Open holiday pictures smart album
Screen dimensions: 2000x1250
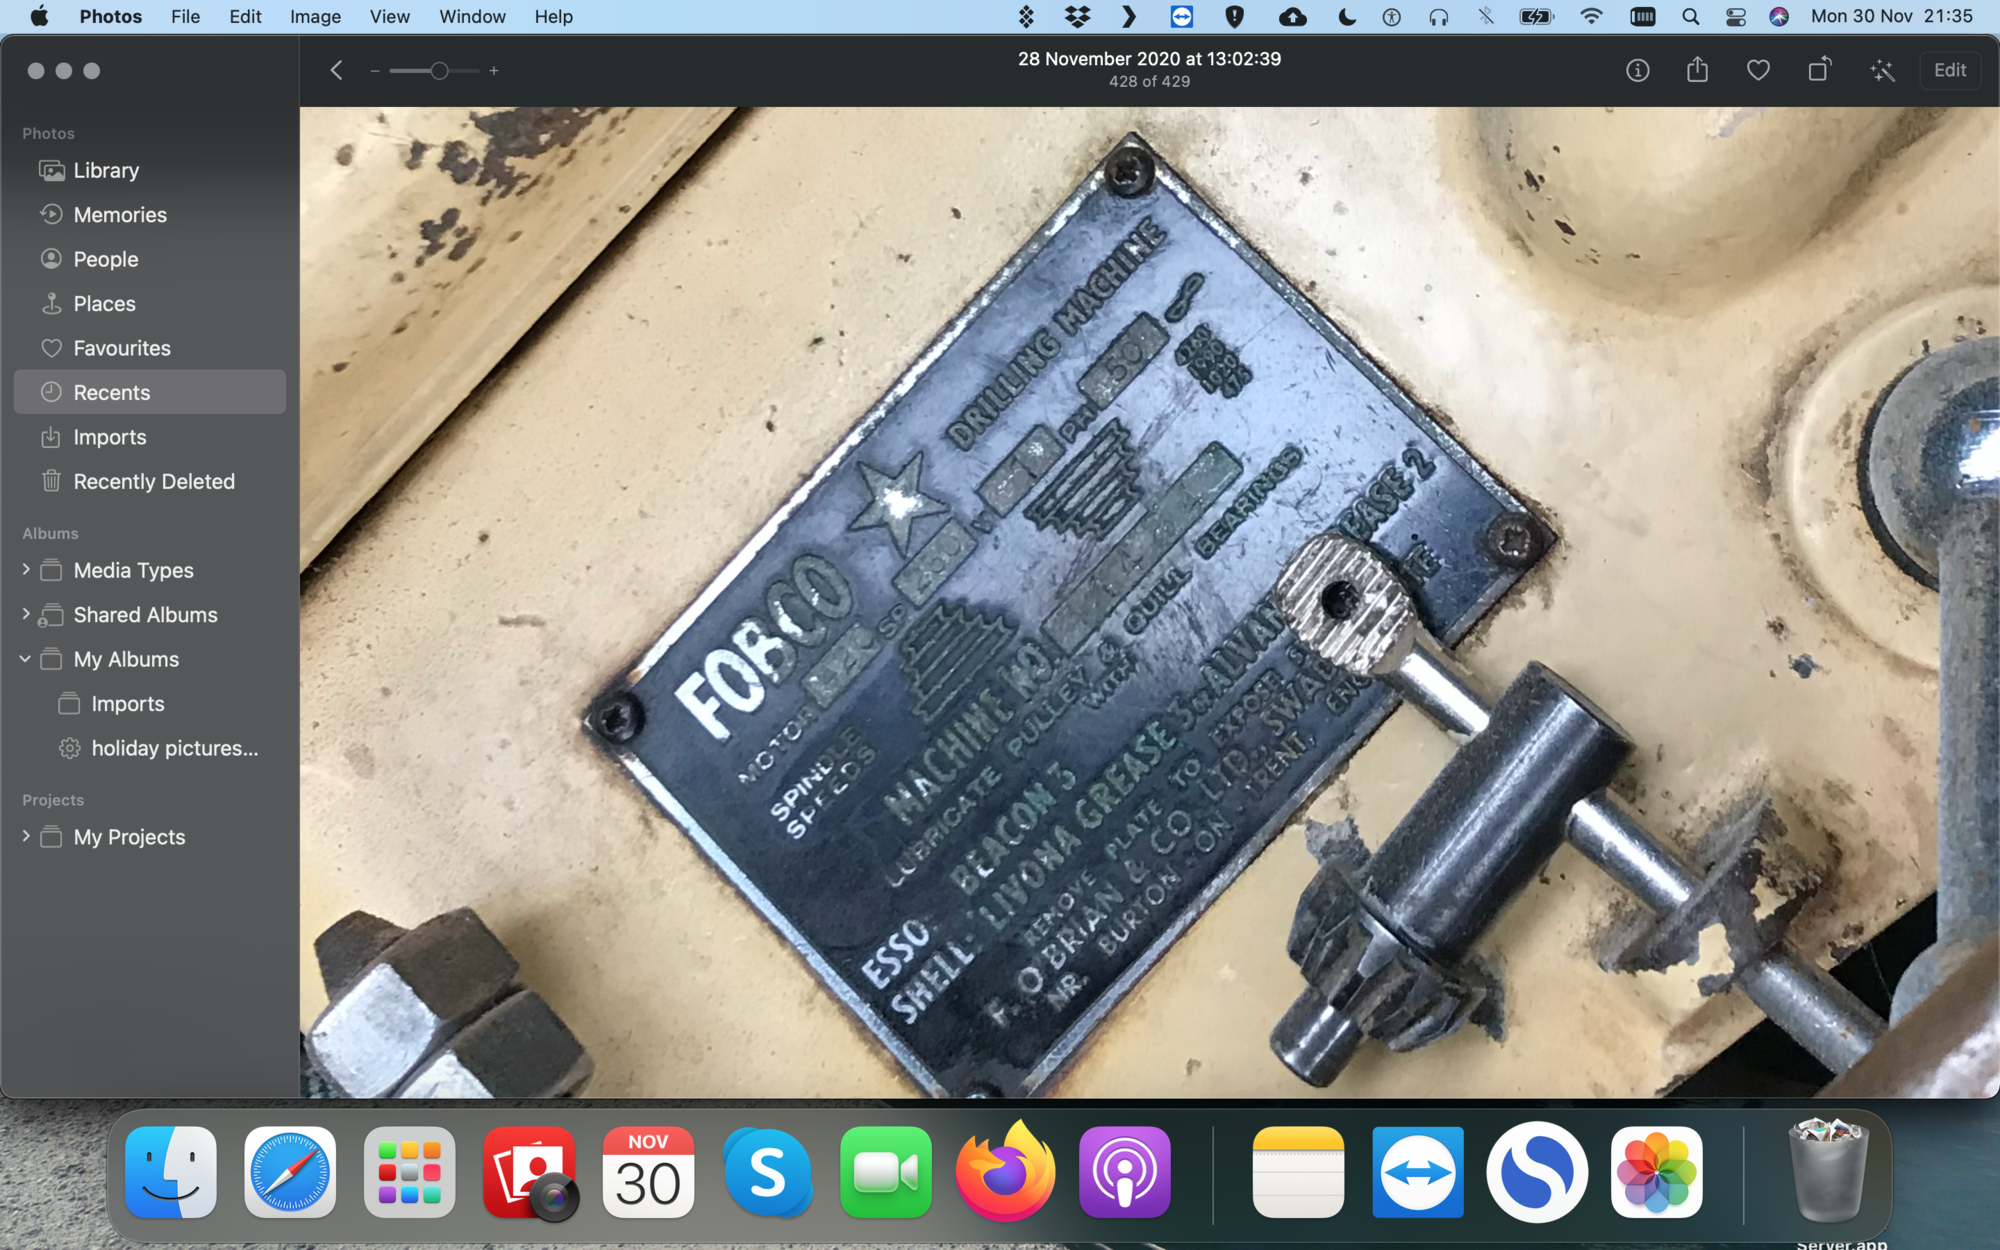(150, 748)
